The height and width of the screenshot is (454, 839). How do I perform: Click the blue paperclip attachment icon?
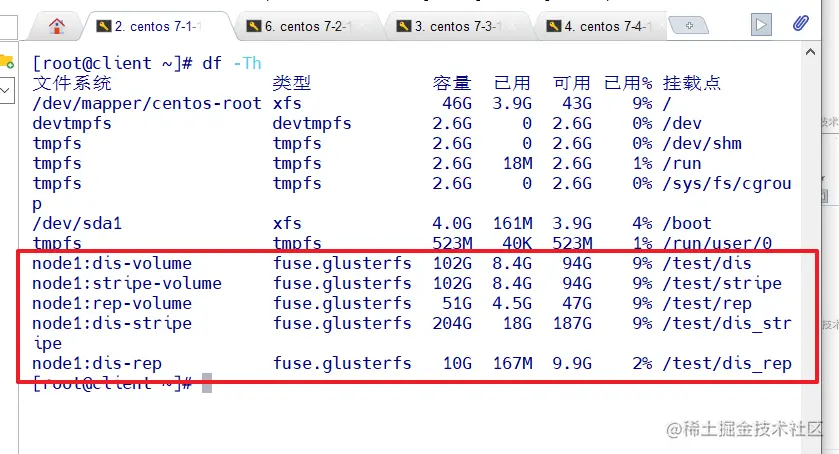point(800,24)
